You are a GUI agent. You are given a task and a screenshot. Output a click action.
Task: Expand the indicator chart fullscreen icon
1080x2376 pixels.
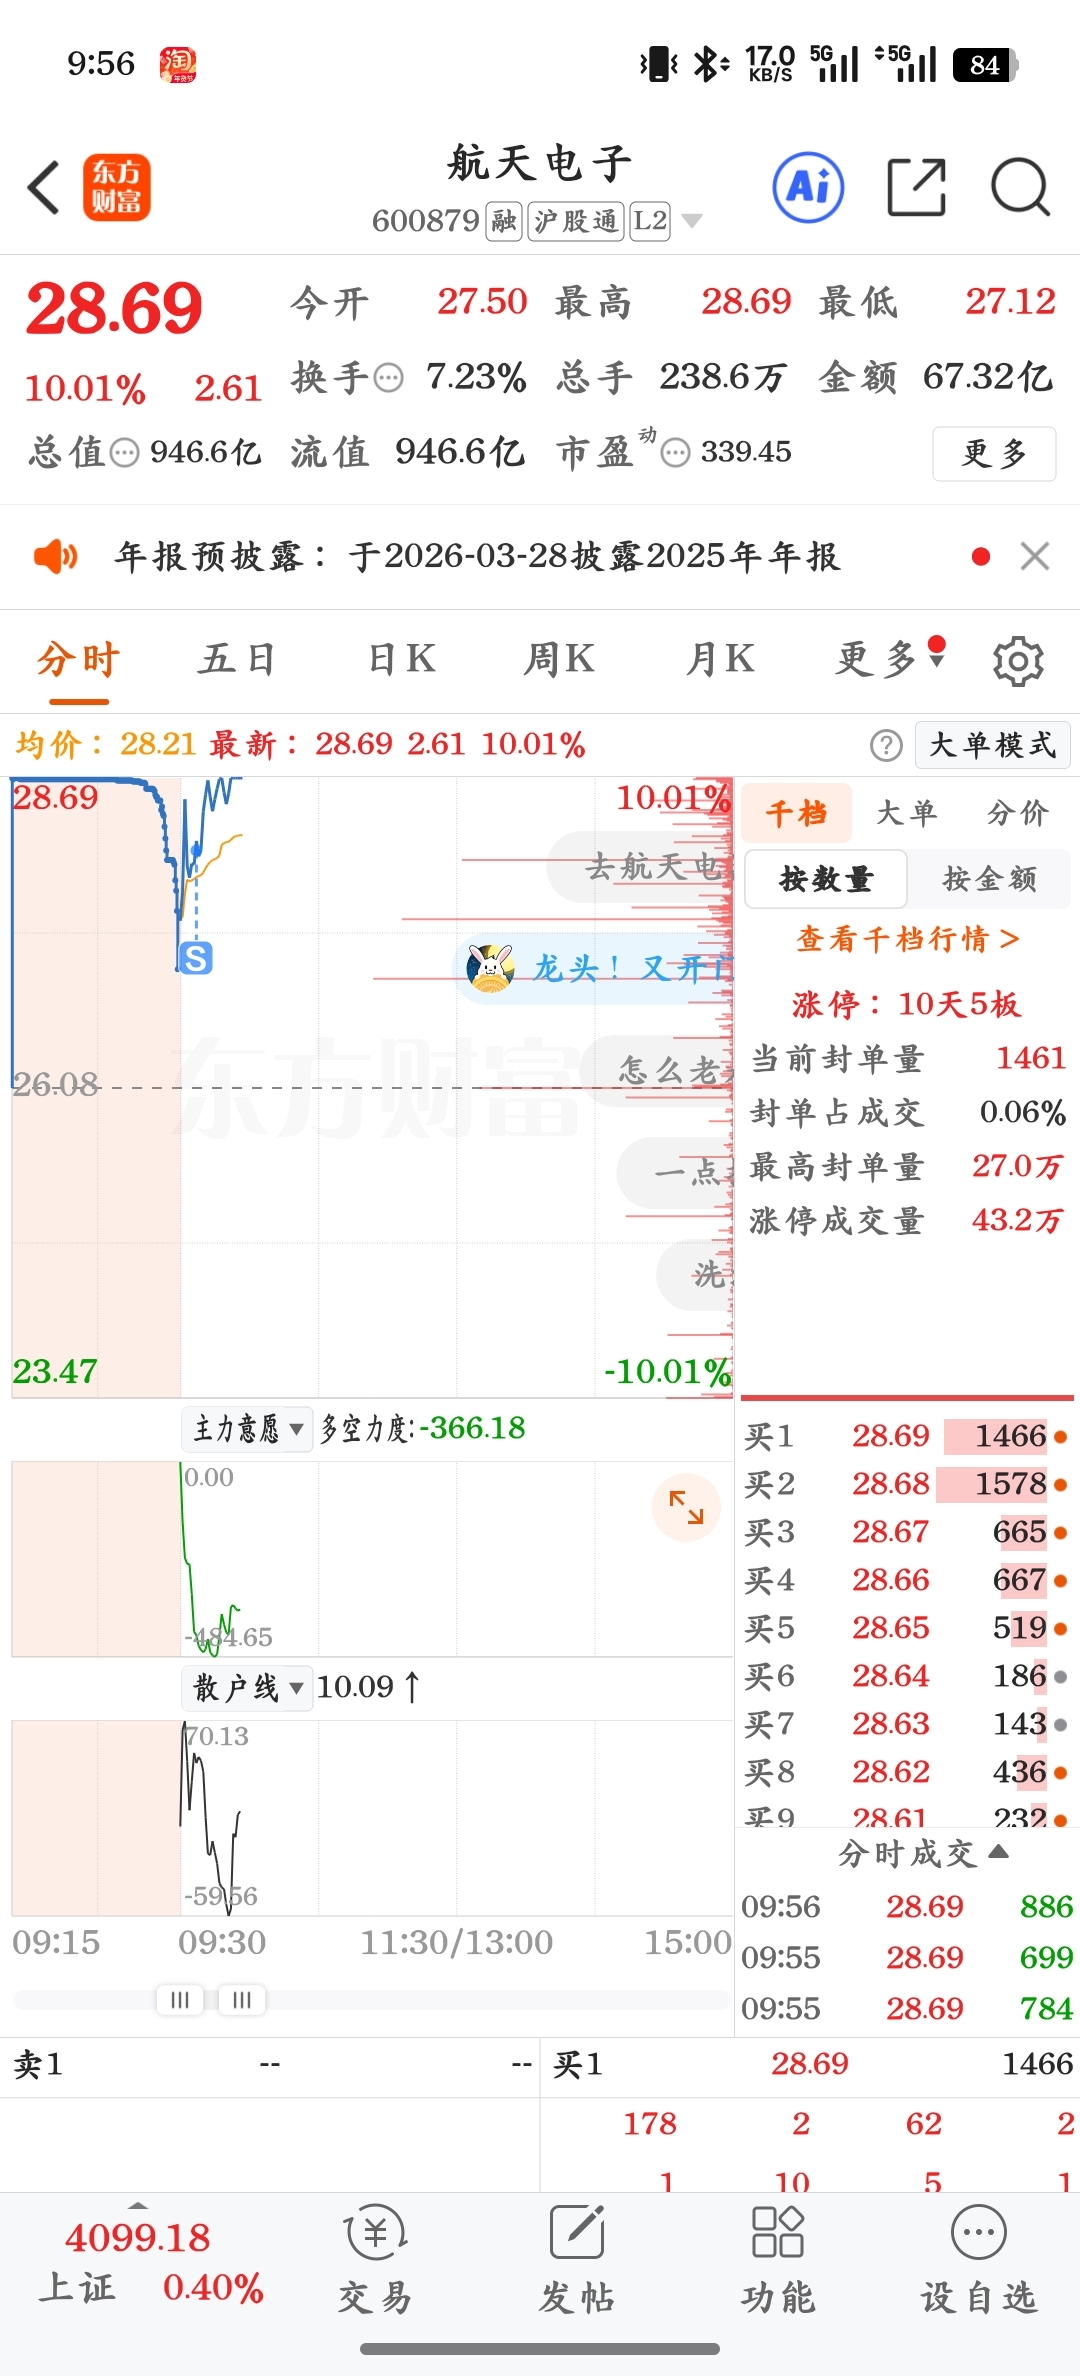(686, 1507)
